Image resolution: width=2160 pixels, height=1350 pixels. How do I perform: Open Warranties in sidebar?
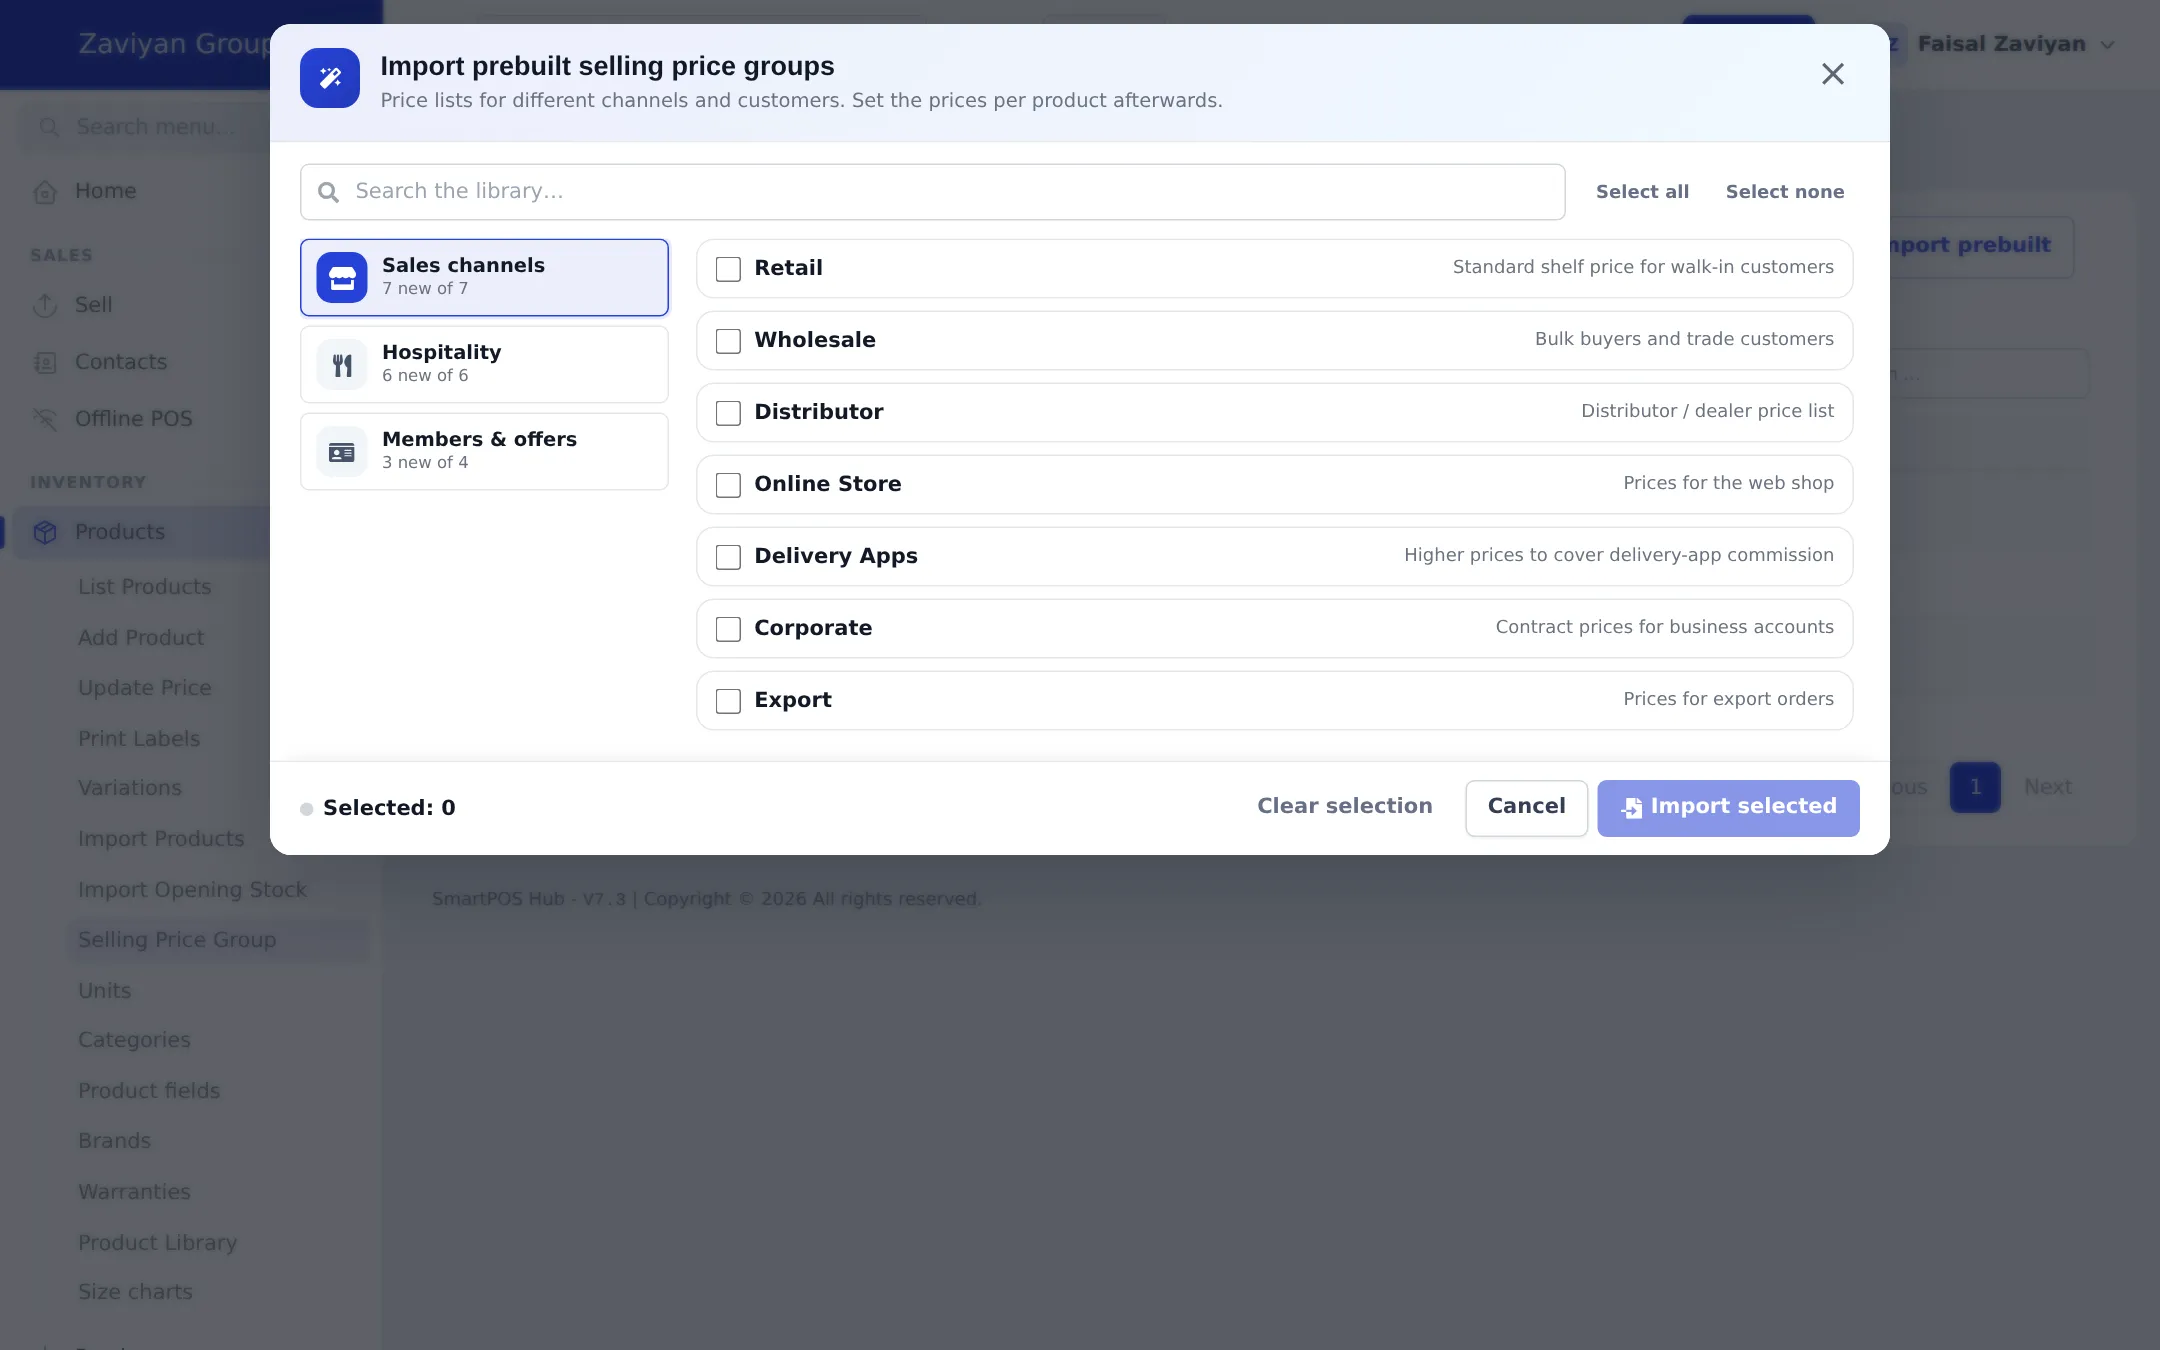click(x=134, y=1192)
